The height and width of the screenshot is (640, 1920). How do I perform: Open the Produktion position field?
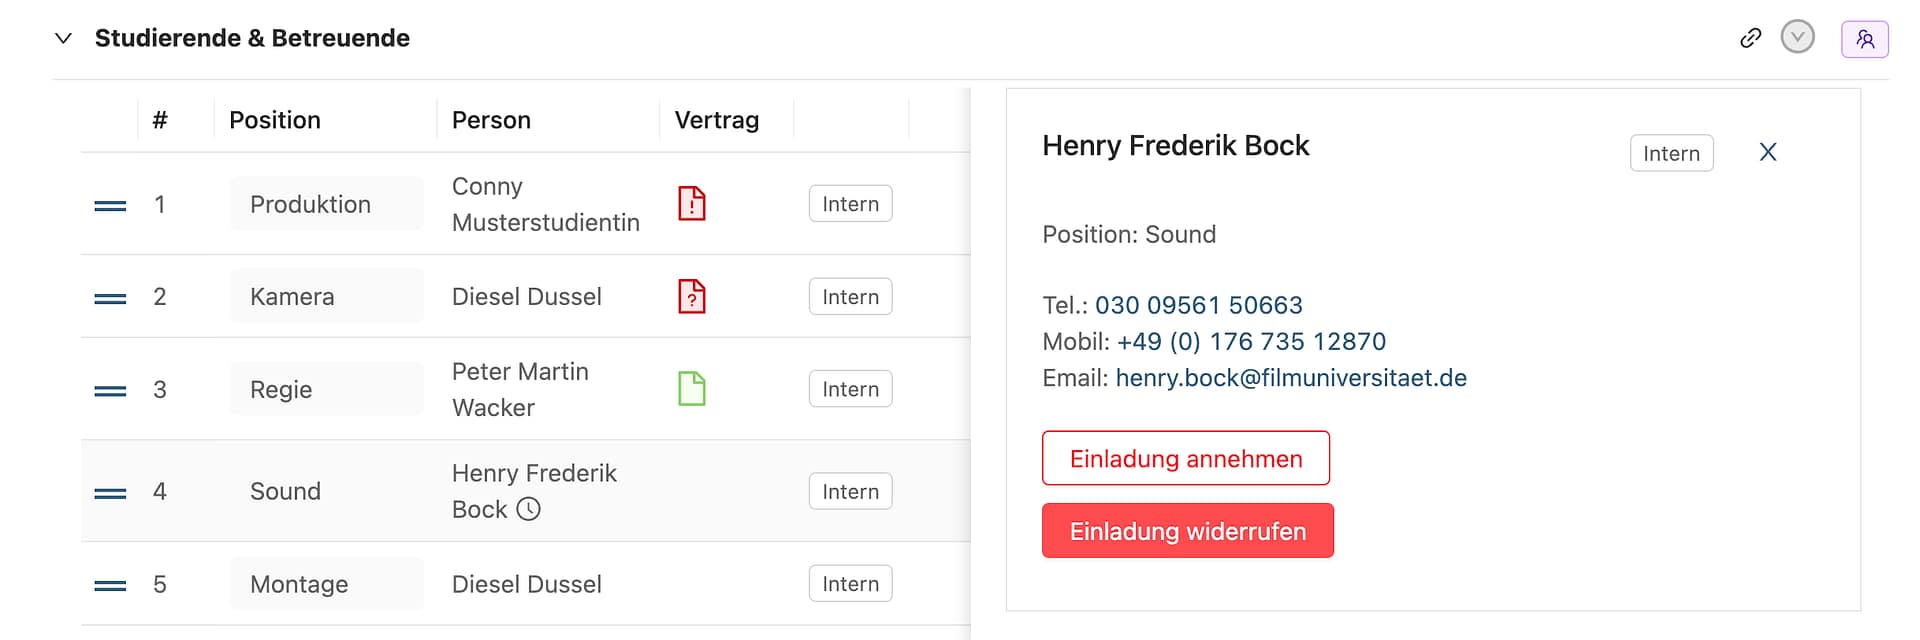tap(326, 204)
